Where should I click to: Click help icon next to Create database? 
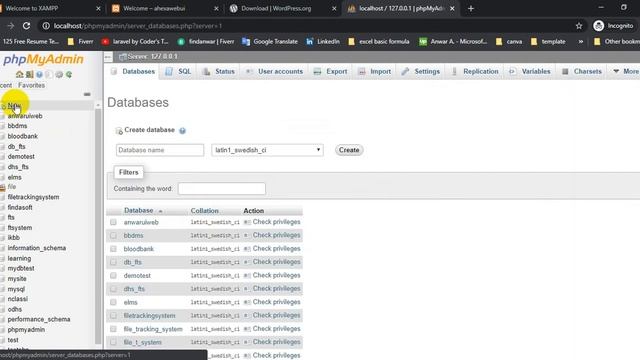tap(182, 131)
